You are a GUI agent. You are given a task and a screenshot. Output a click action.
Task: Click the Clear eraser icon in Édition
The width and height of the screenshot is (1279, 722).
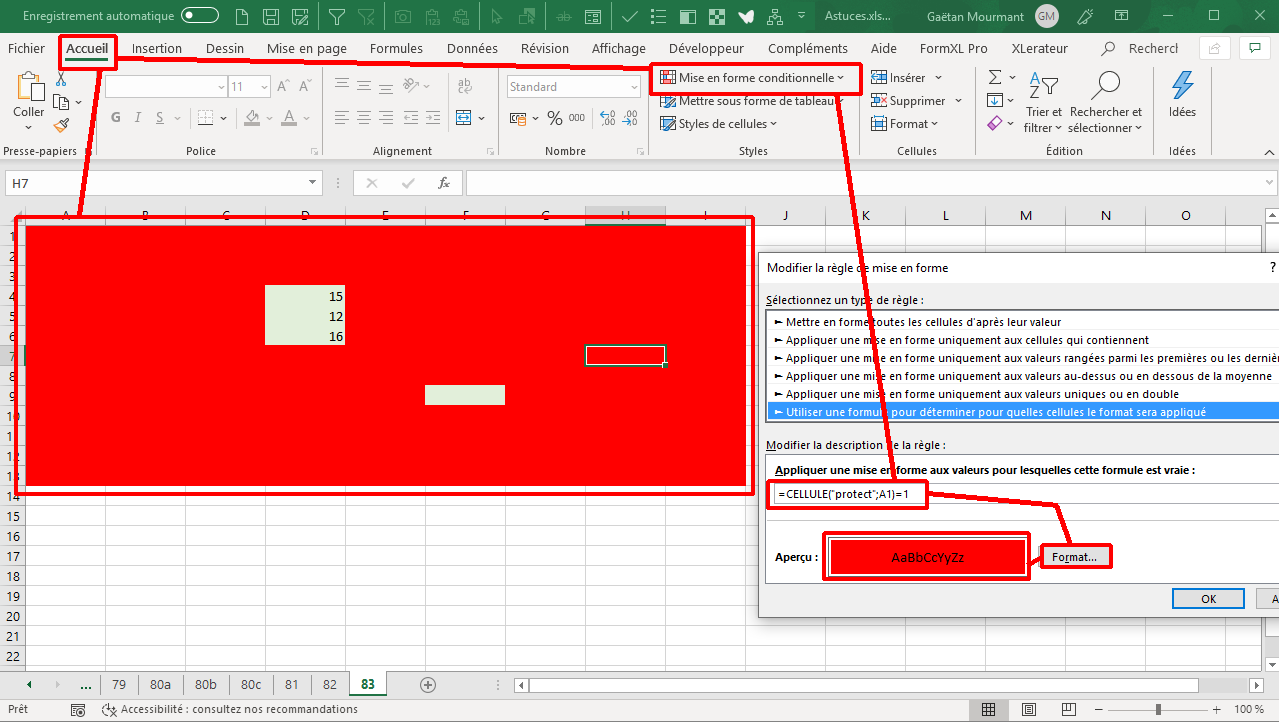[x=995, y=124]
